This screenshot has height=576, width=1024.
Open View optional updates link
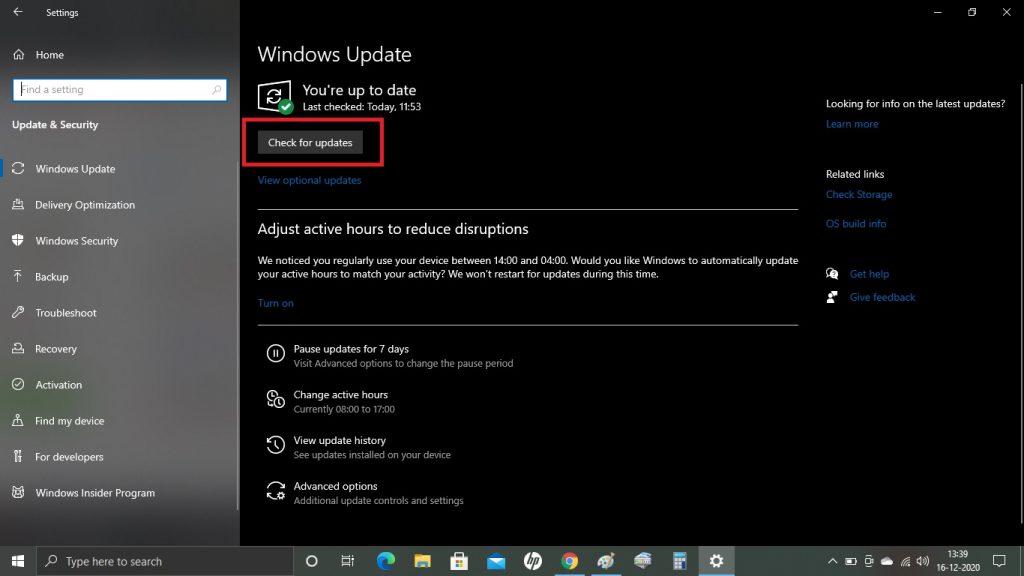coord(309,180)
